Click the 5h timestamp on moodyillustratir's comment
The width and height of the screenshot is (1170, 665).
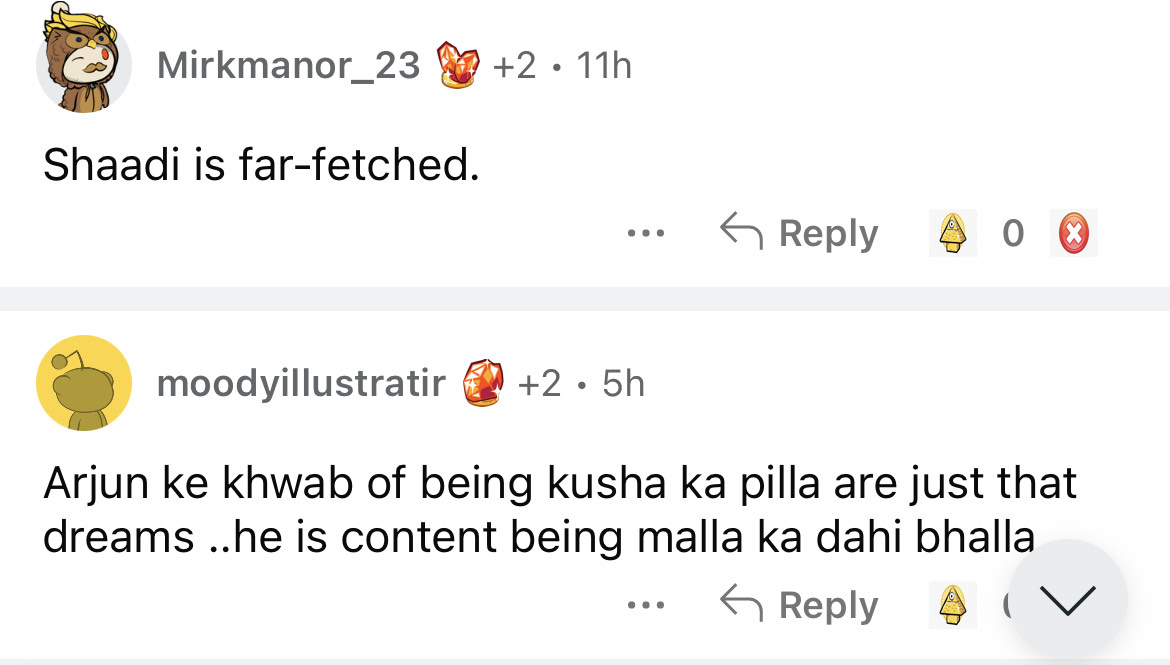tap(623, 383)
